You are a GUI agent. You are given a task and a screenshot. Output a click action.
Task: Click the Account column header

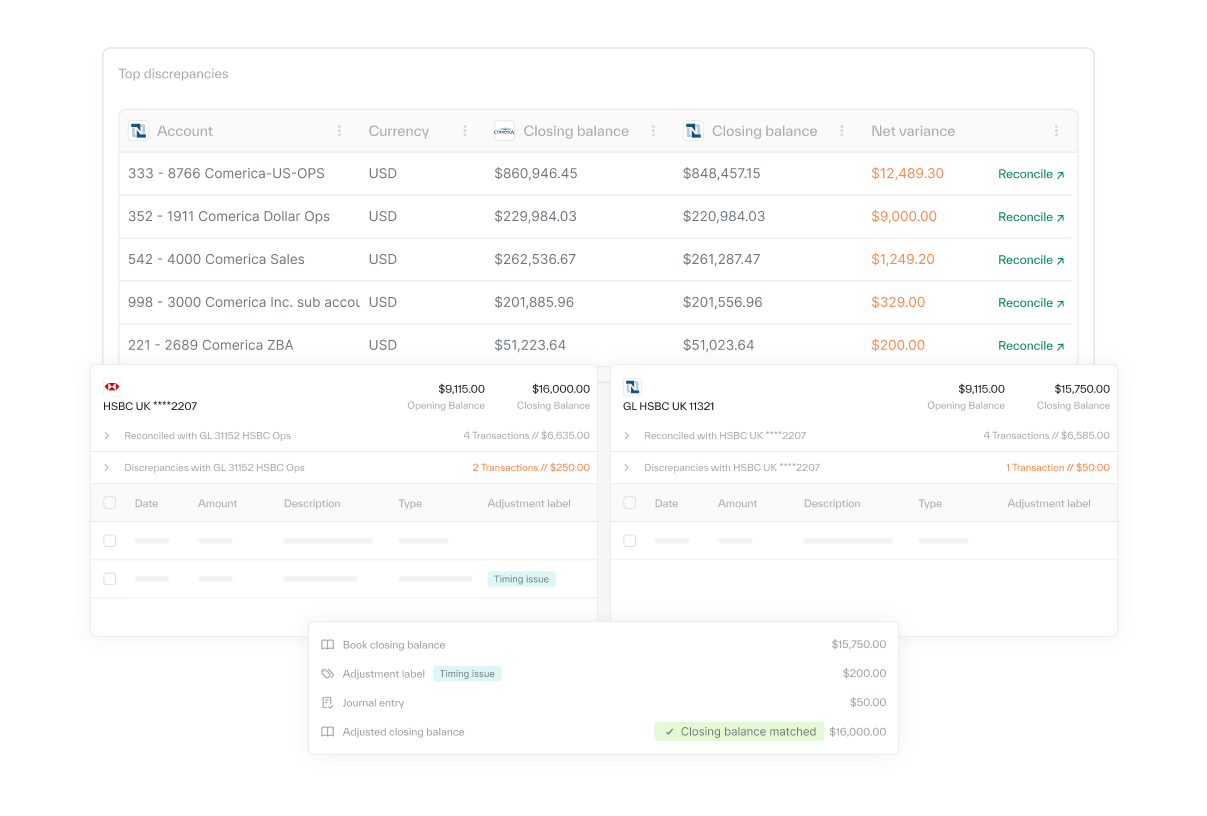[x=185, y=131]
